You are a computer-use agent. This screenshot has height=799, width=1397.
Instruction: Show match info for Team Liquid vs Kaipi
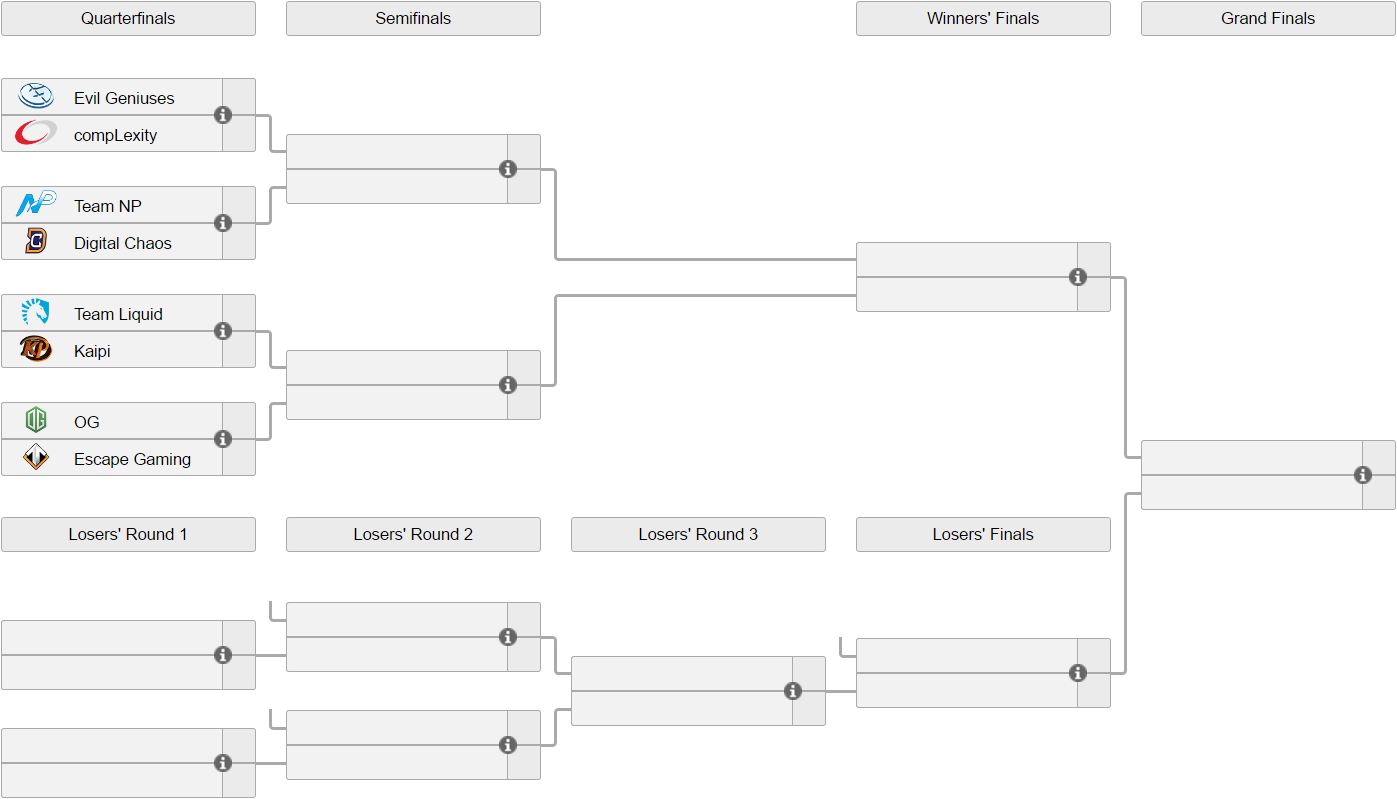tap(223, 331)
